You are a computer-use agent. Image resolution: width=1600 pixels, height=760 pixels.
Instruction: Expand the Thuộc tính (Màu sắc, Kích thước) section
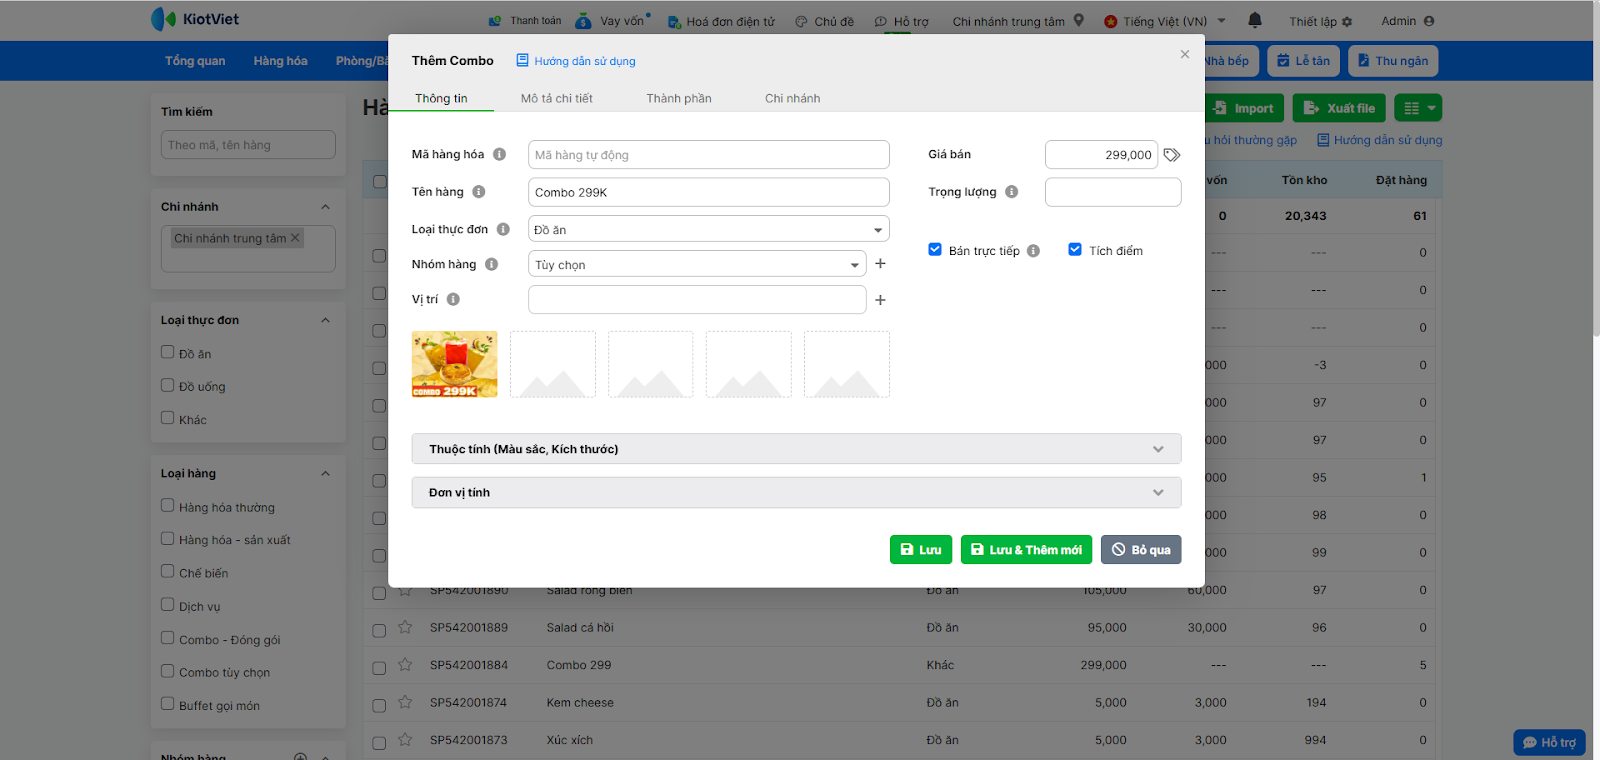796,449
